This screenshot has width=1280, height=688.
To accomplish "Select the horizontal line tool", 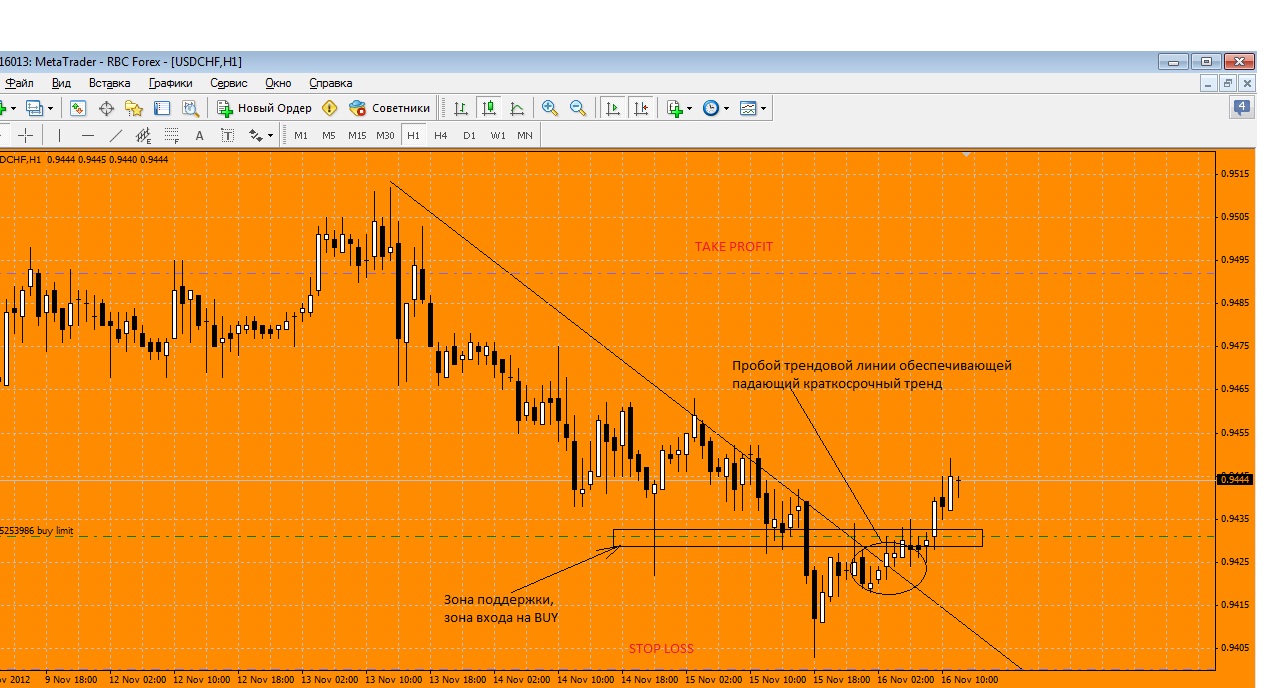I will click(x=88, y=135).
